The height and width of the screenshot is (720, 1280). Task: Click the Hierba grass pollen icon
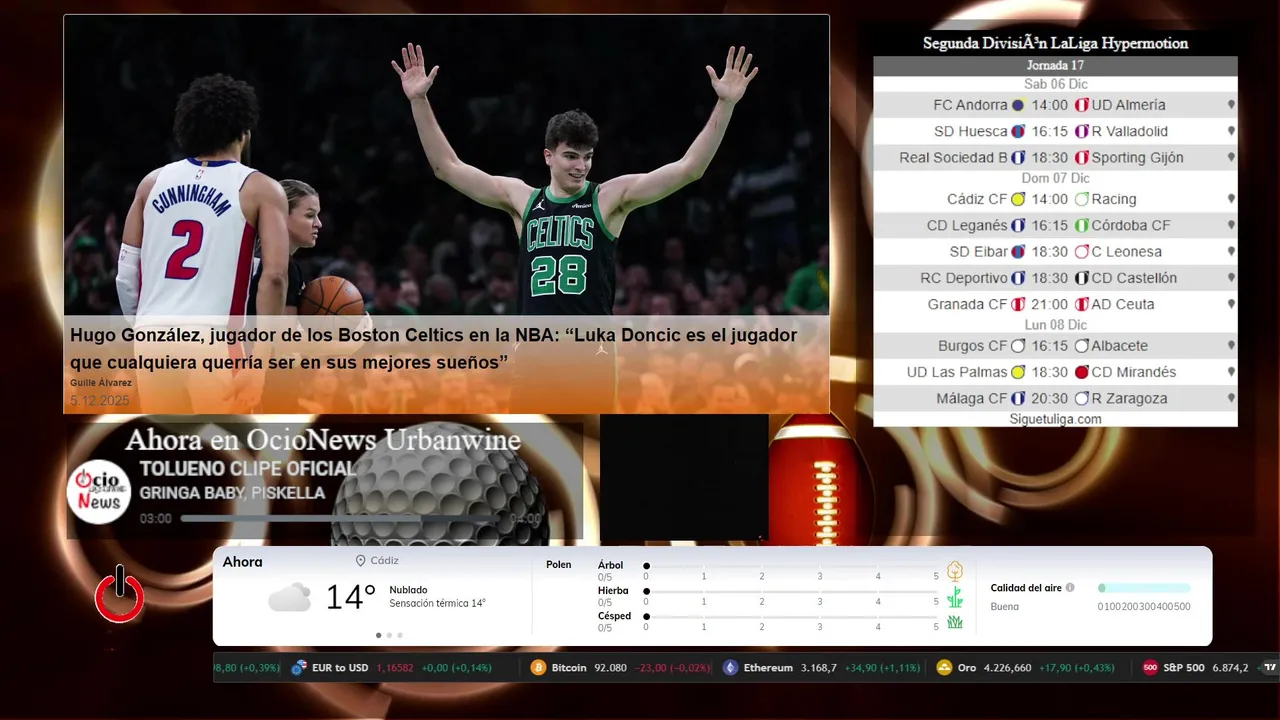click(955, 597)
